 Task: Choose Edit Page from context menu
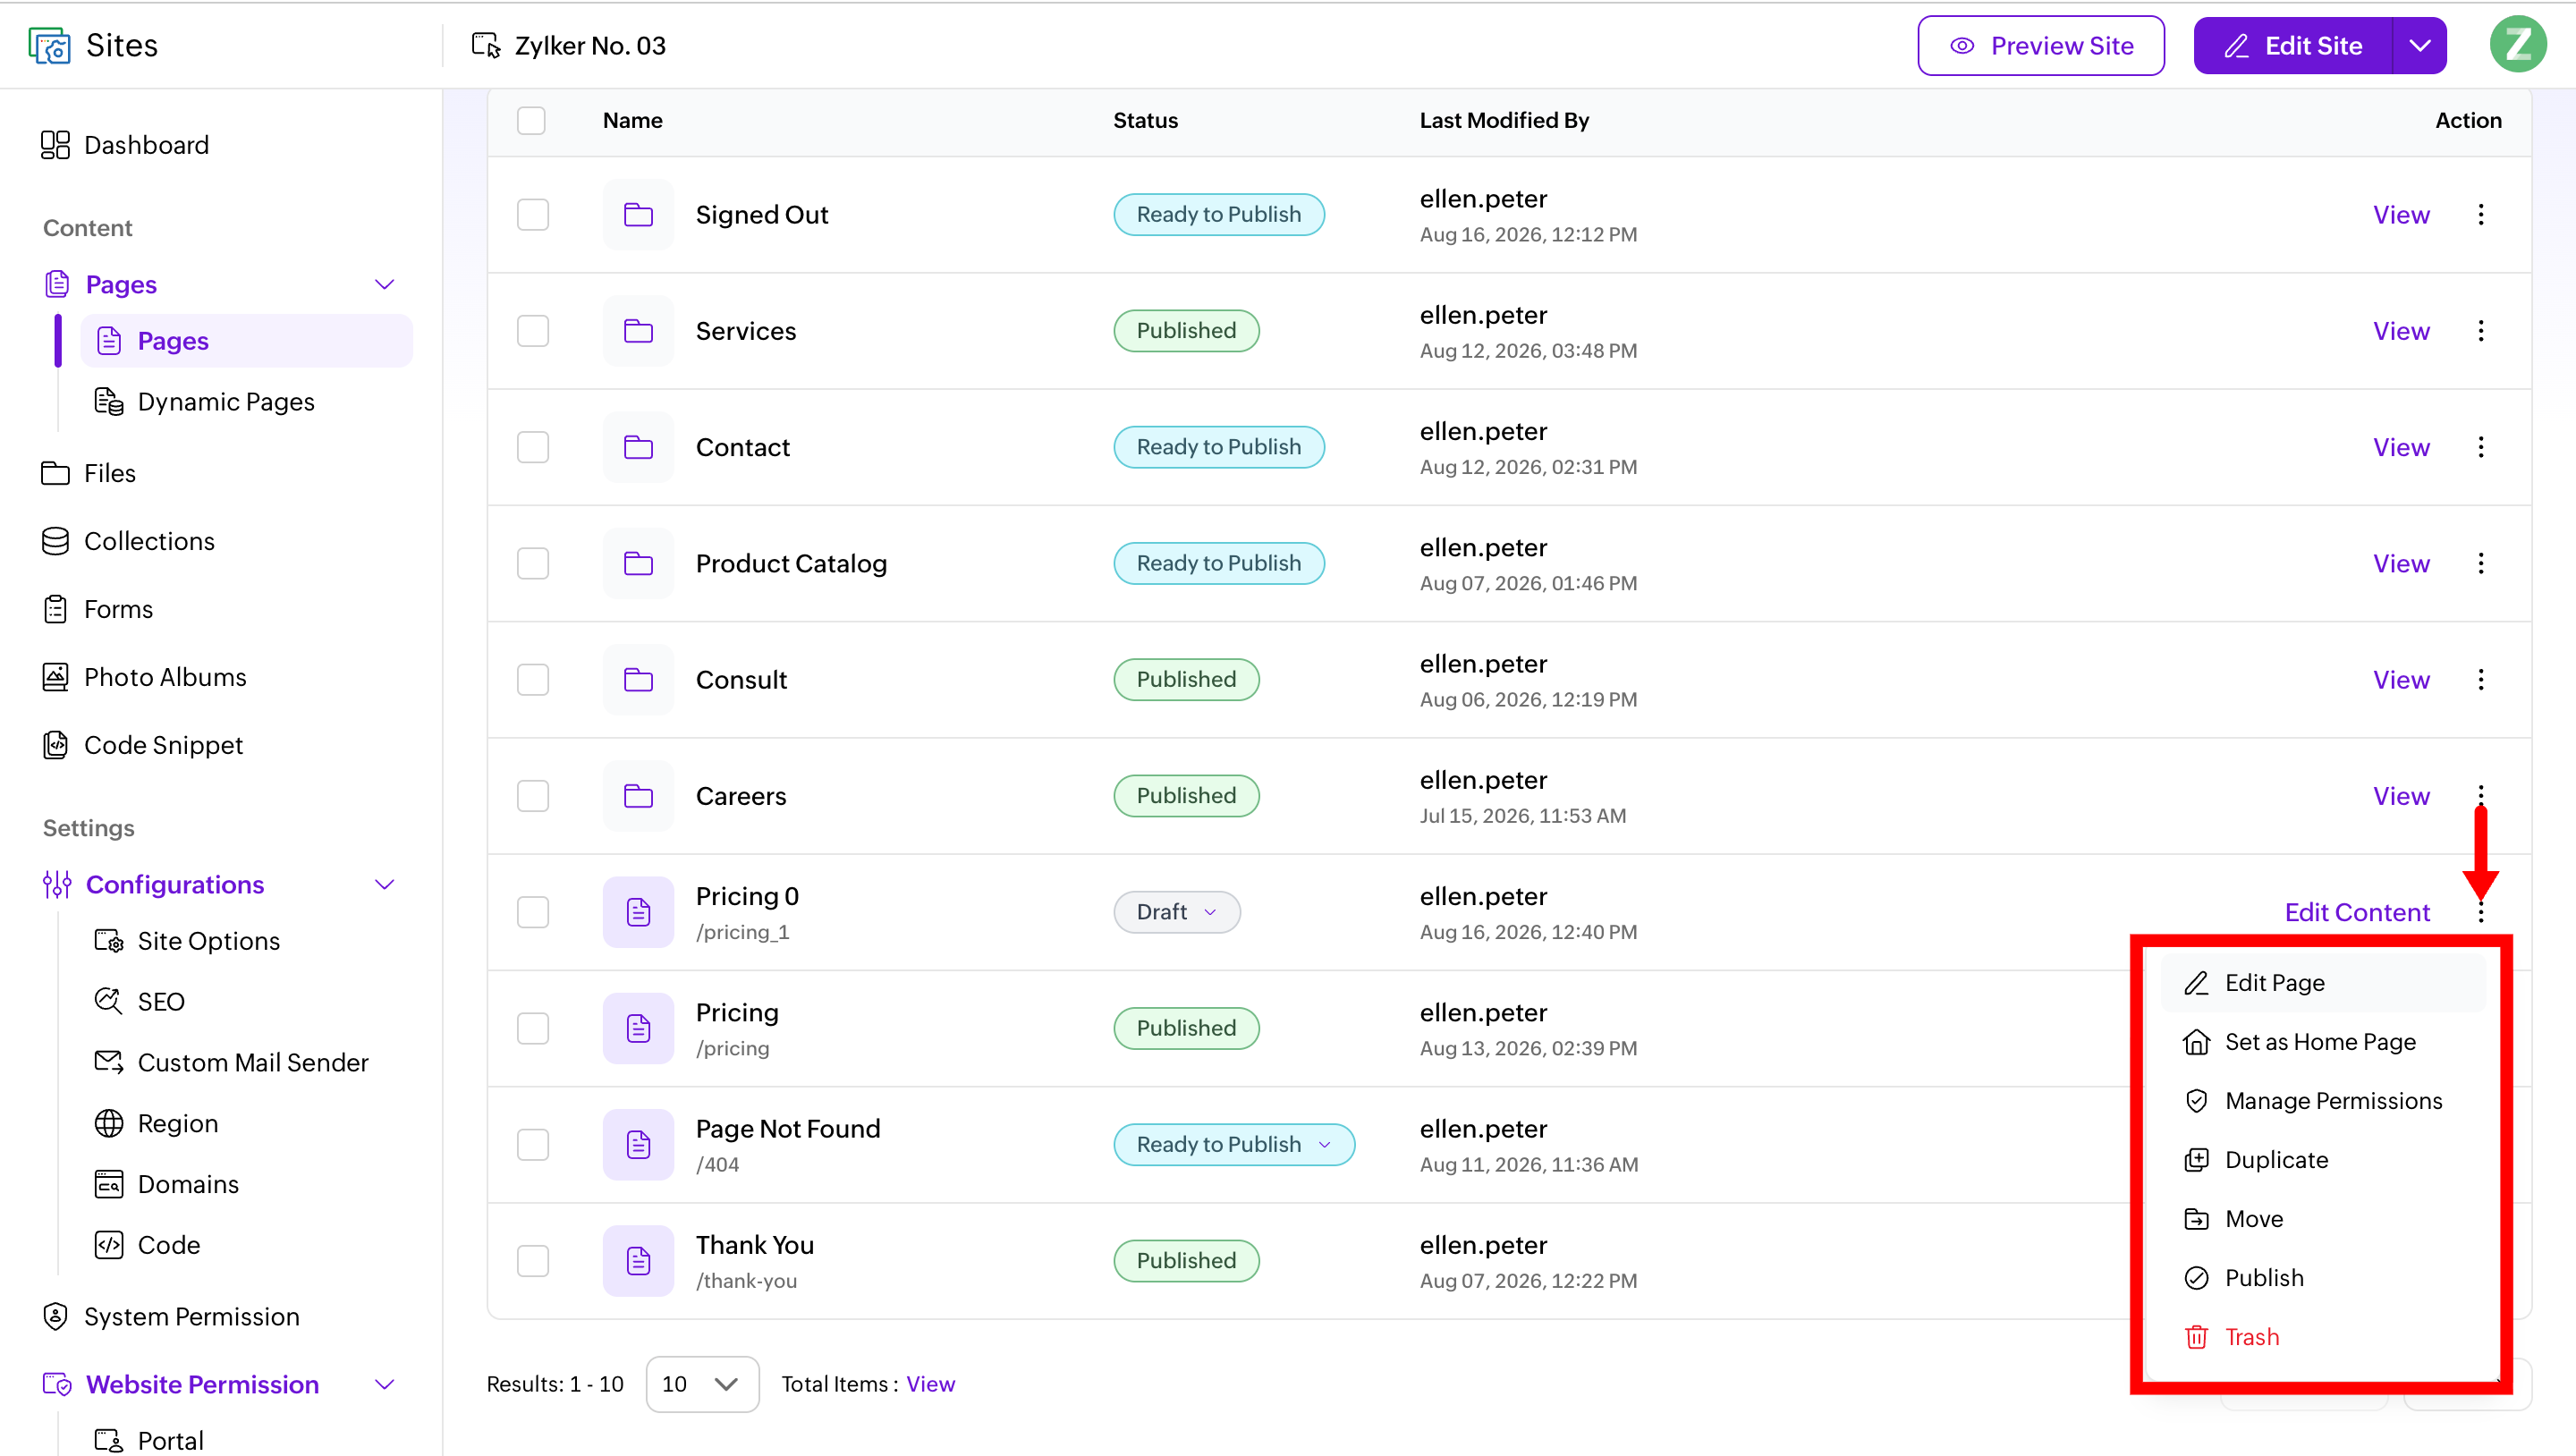tap(2323, 983)
